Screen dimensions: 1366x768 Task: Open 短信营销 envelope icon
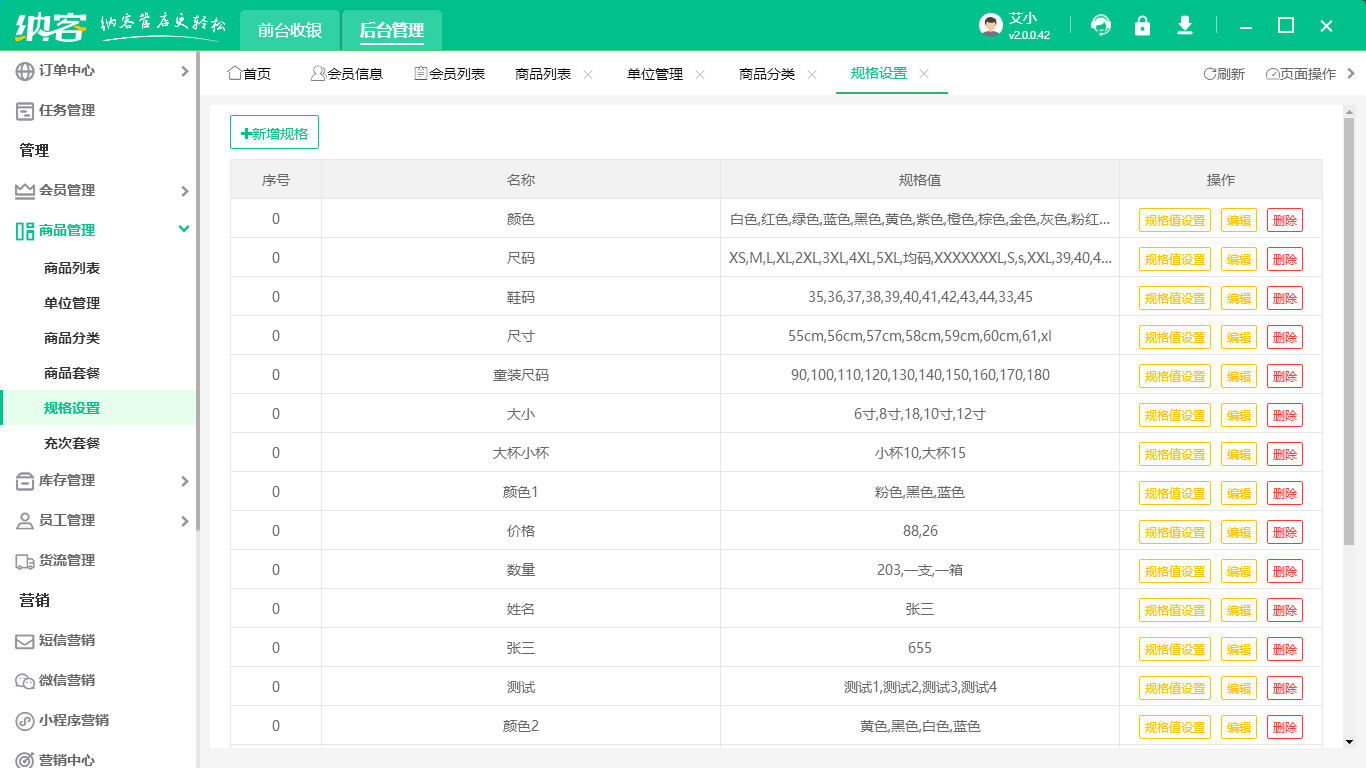[25, 641]
